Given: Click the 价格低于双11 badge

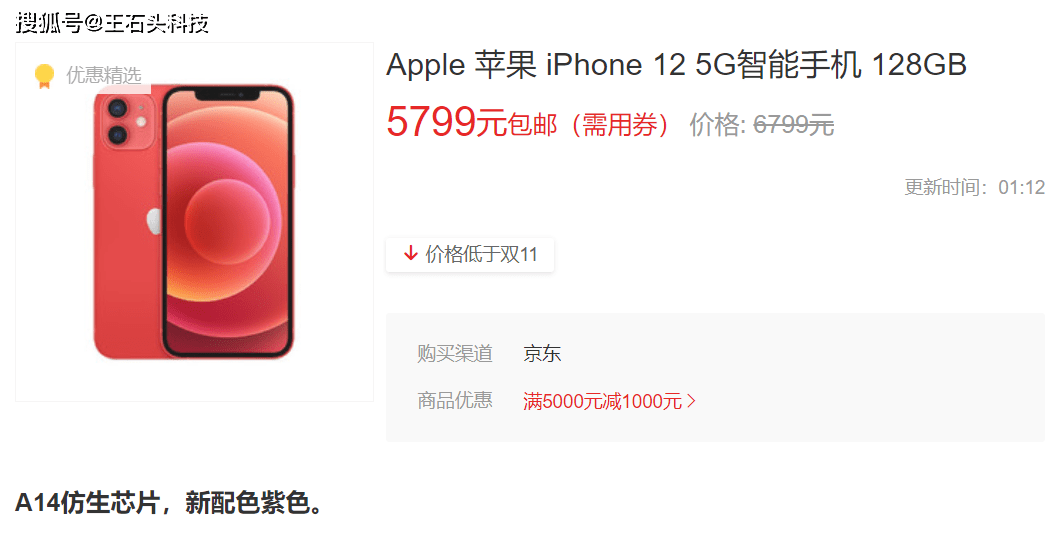Looking at the screenshot, I should pyautogui.click(x=470, y=254).
